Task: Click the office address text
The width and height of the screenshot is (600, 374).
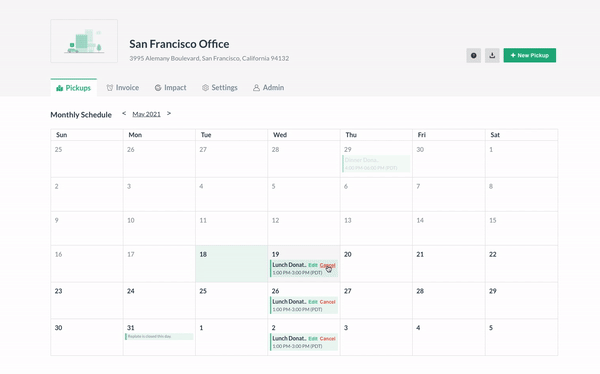Action: (209, 58)
